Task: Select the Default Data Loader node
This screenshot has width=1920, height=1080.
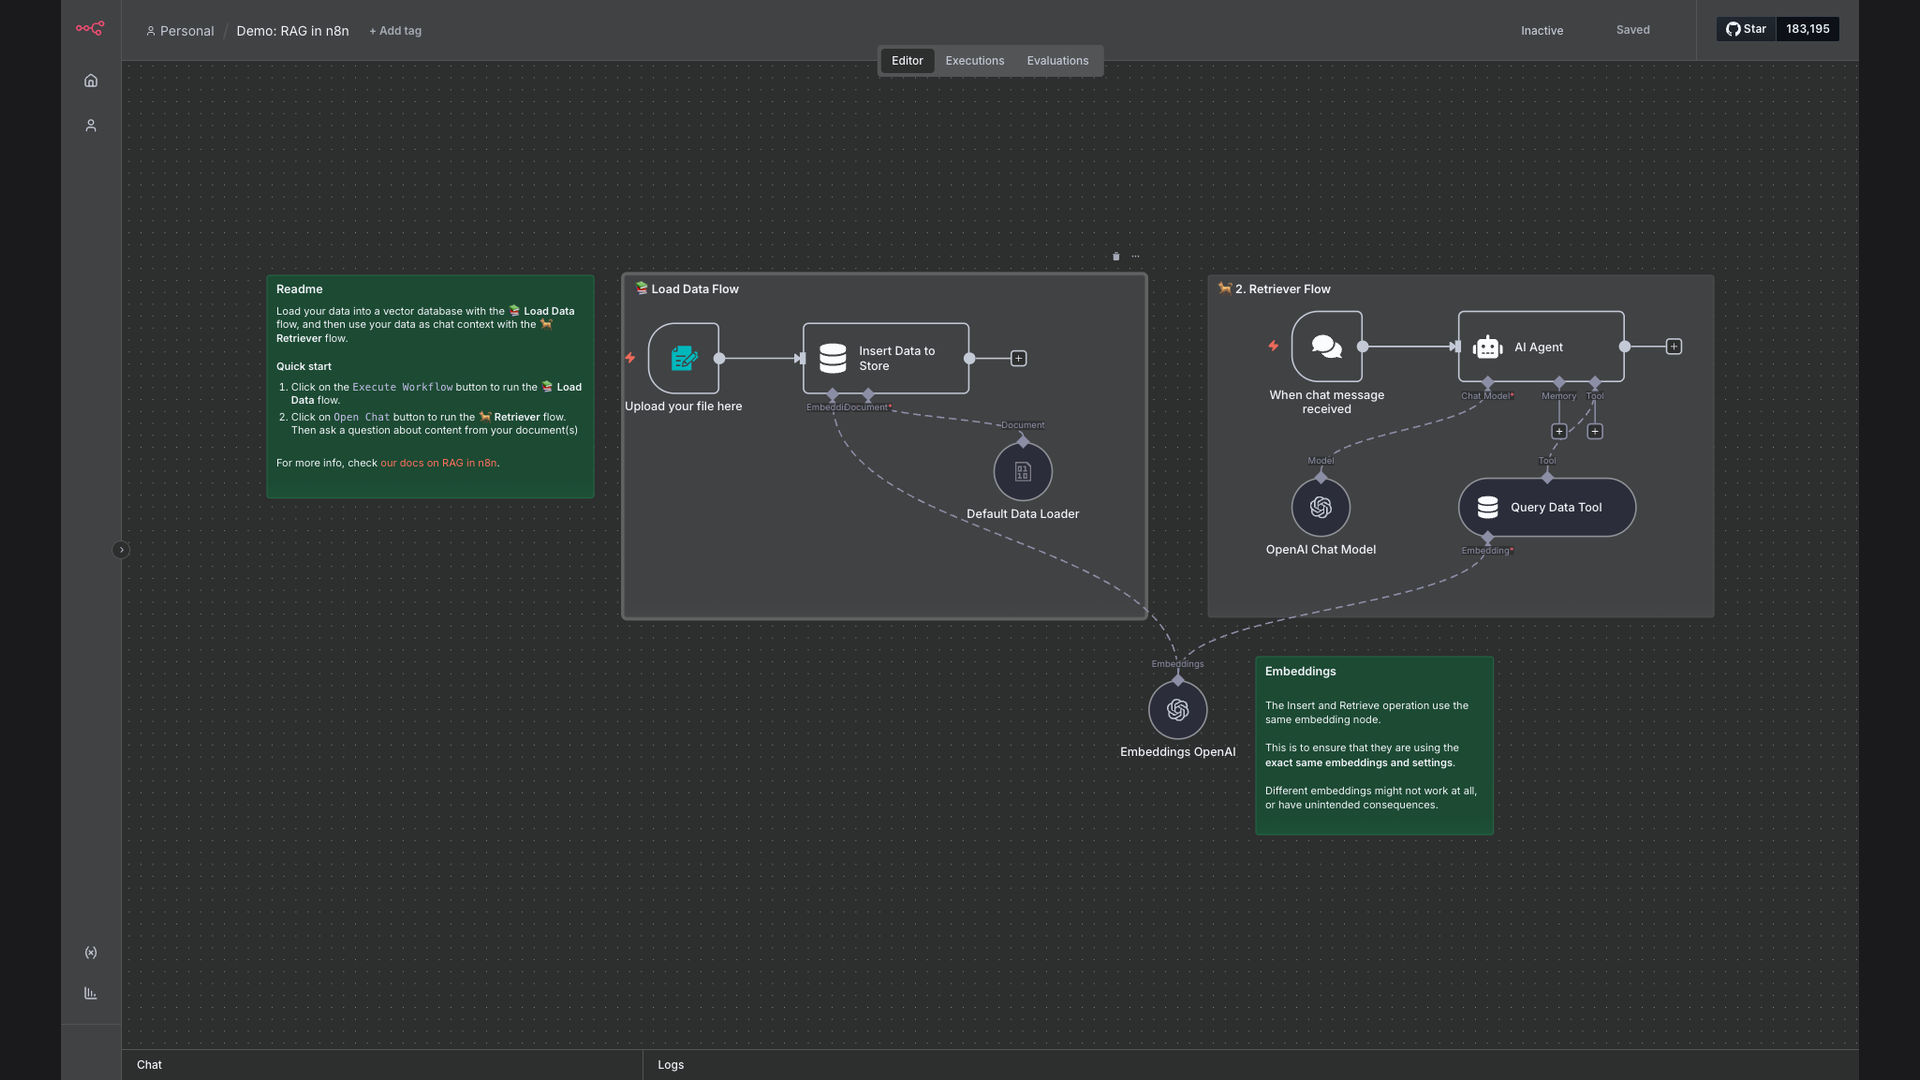Action: [1023, 472]
